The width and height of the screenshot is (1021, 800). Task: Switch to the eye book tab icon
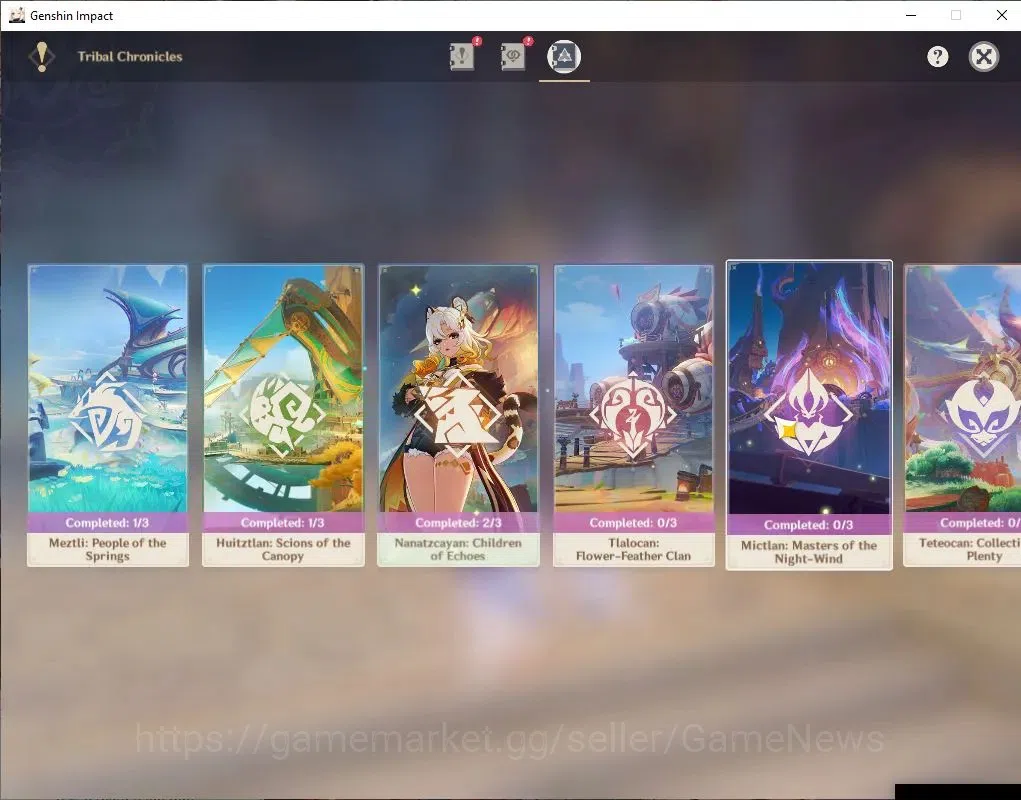click(x=513, y=56)
